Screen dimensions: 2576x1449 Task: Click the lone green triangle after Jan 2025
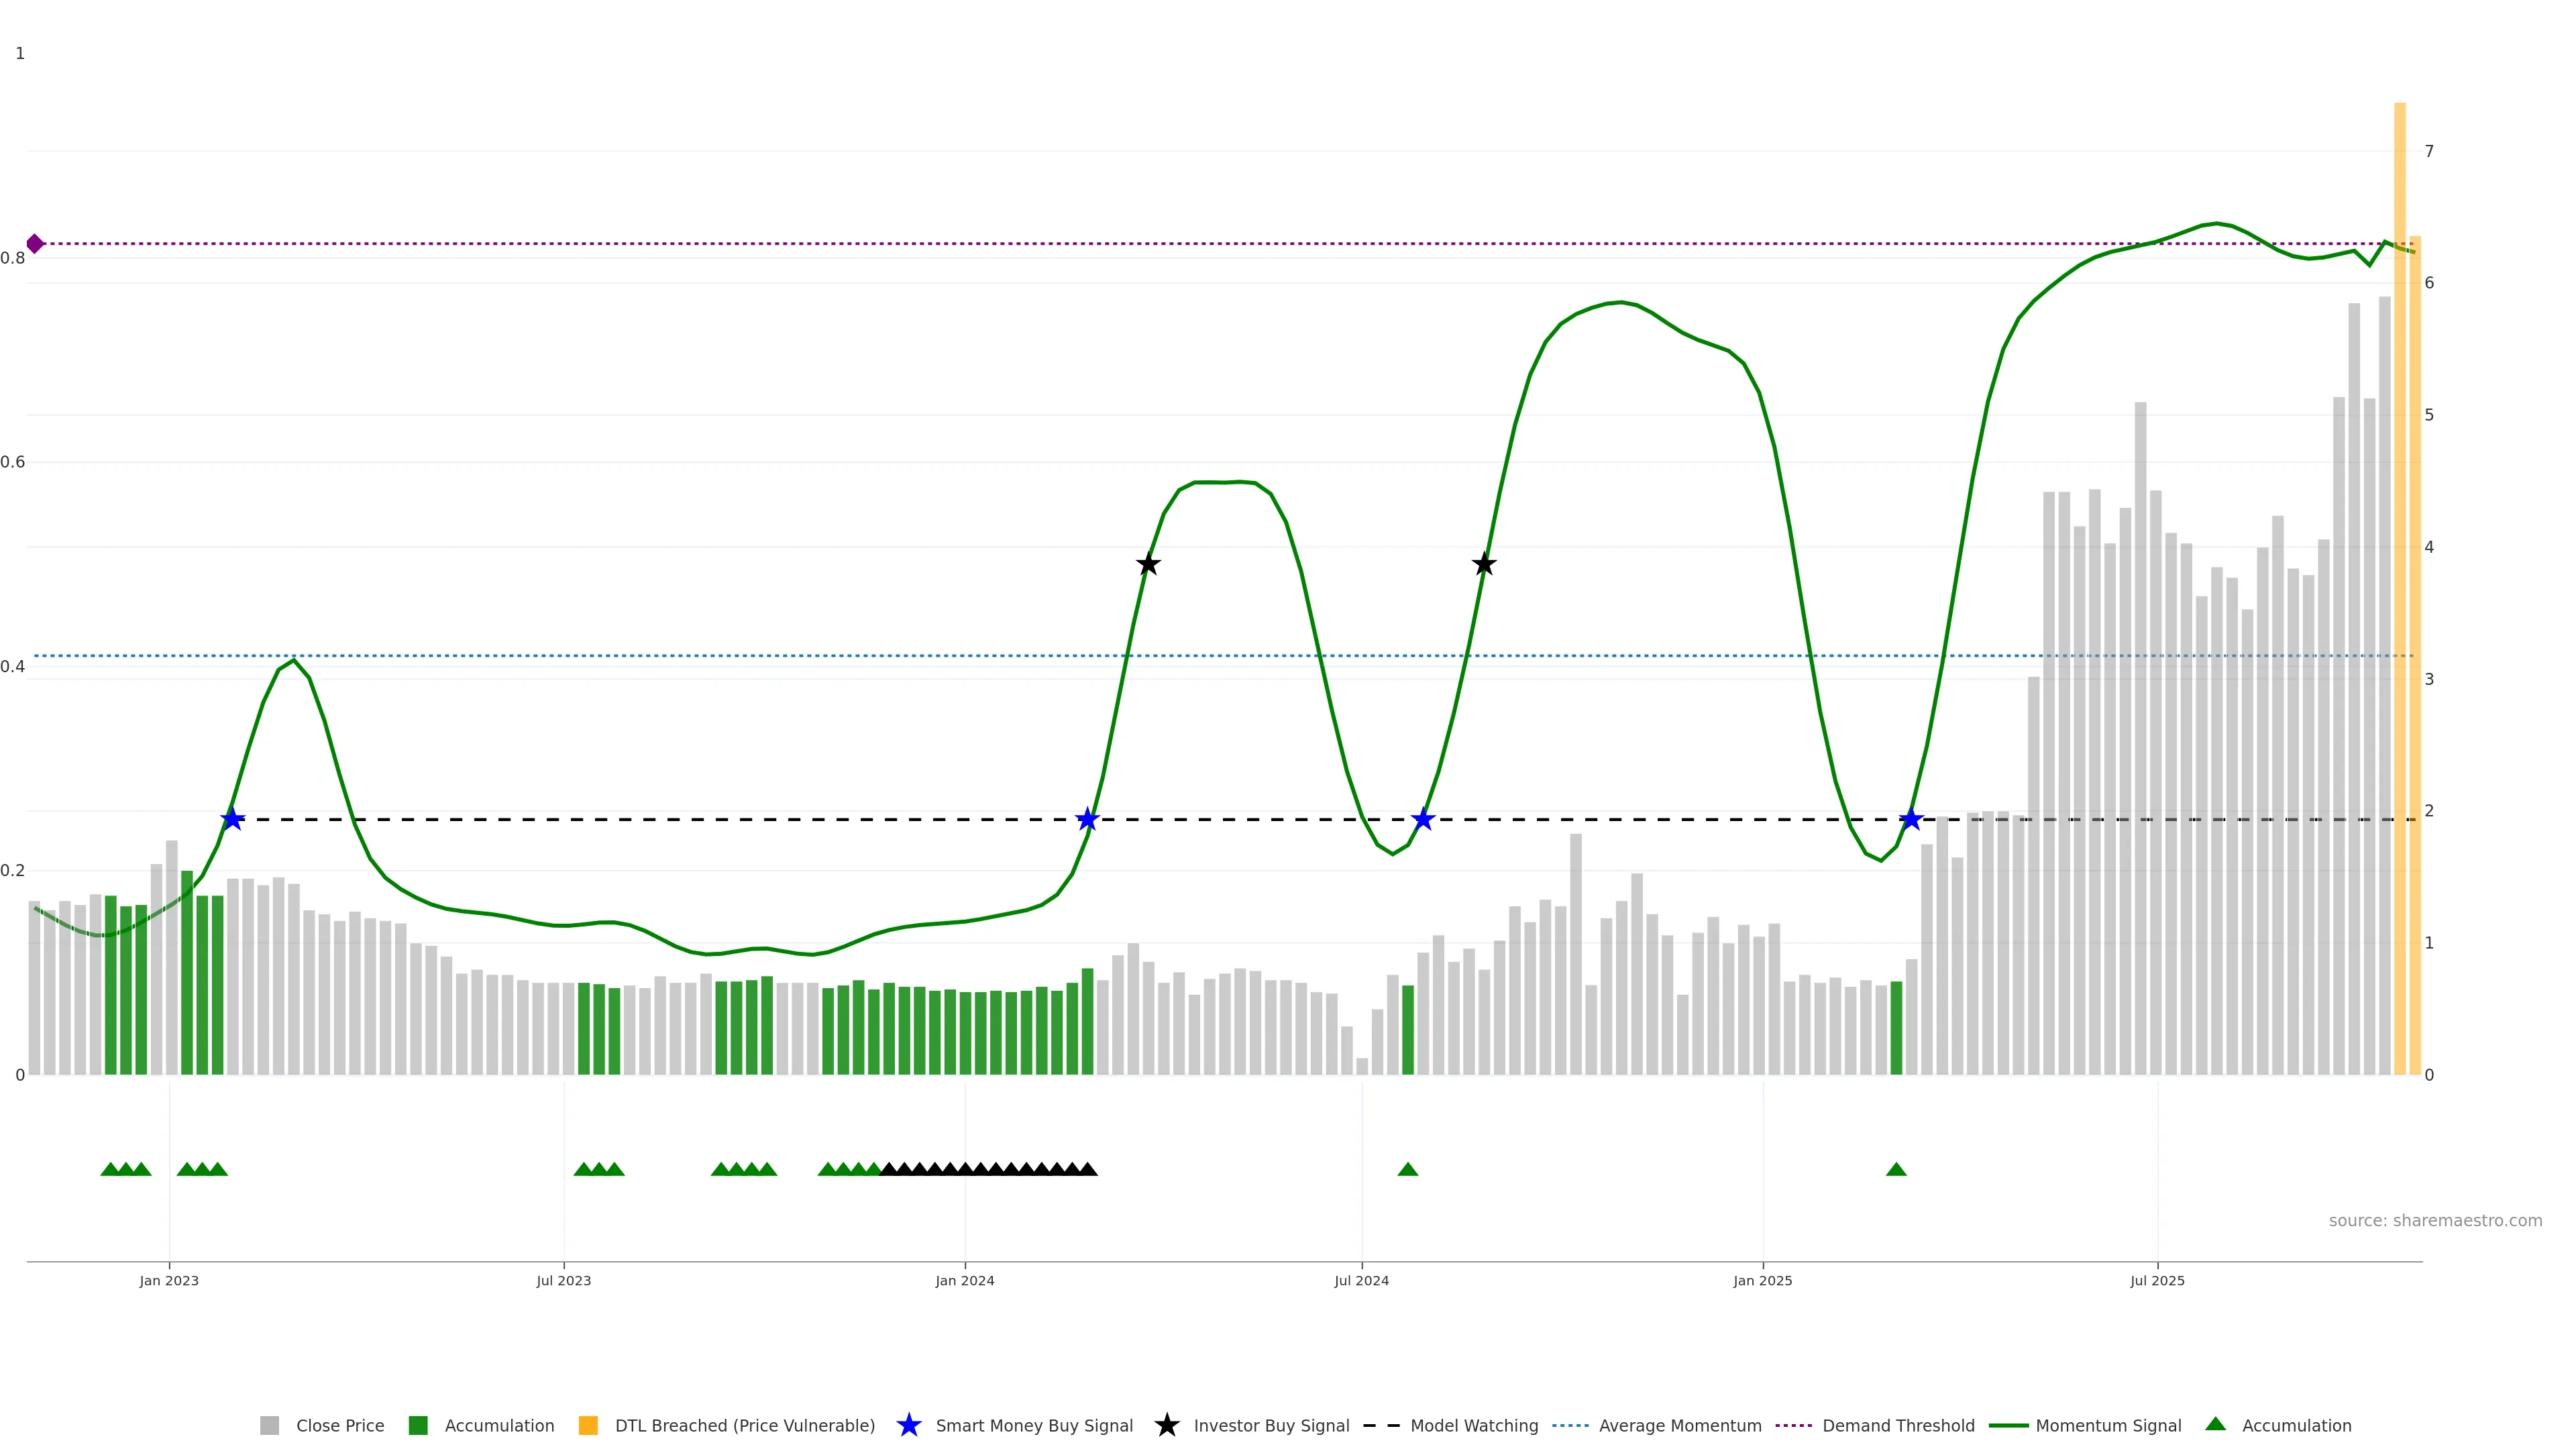point(1896,1169)
